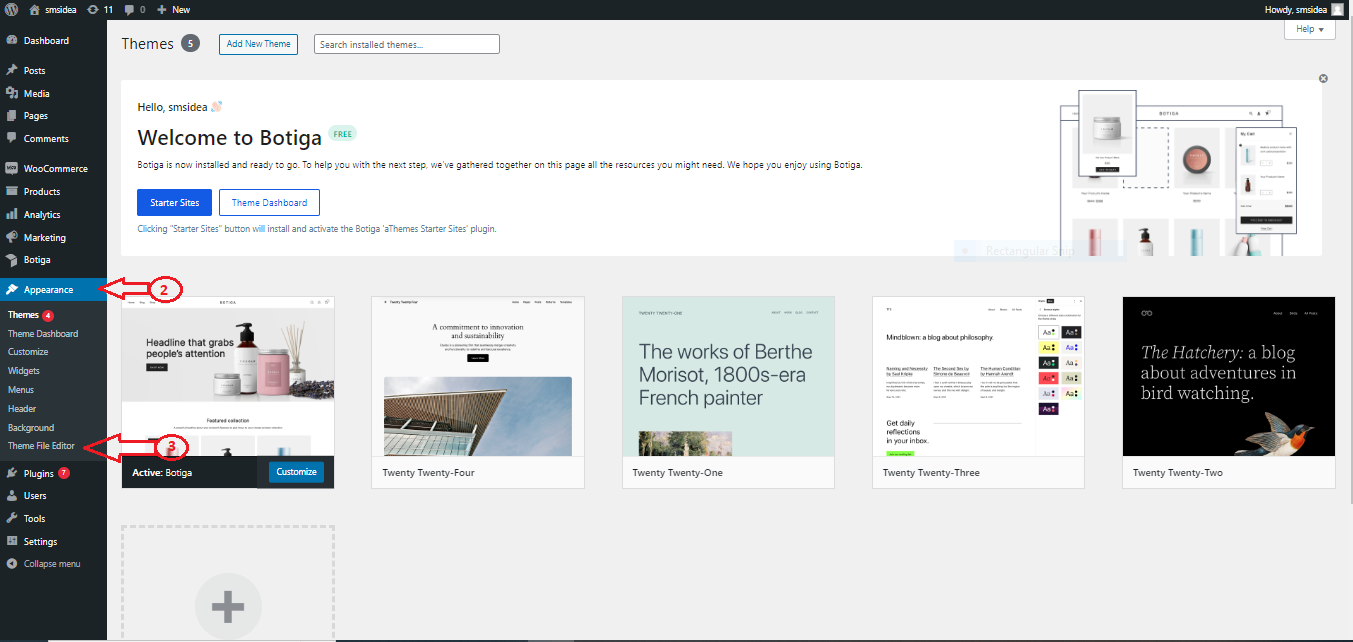1353x642 pixels.
Task: Click the themes count badge showing 5
Action: click(x=190, y=44)
